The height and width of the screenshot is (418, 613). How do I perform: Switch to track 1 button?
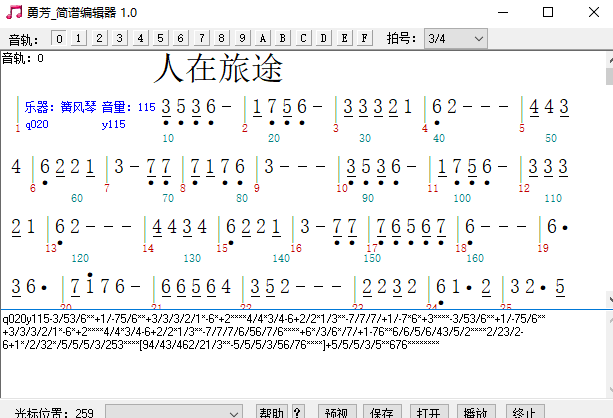(x=79, y=38)
